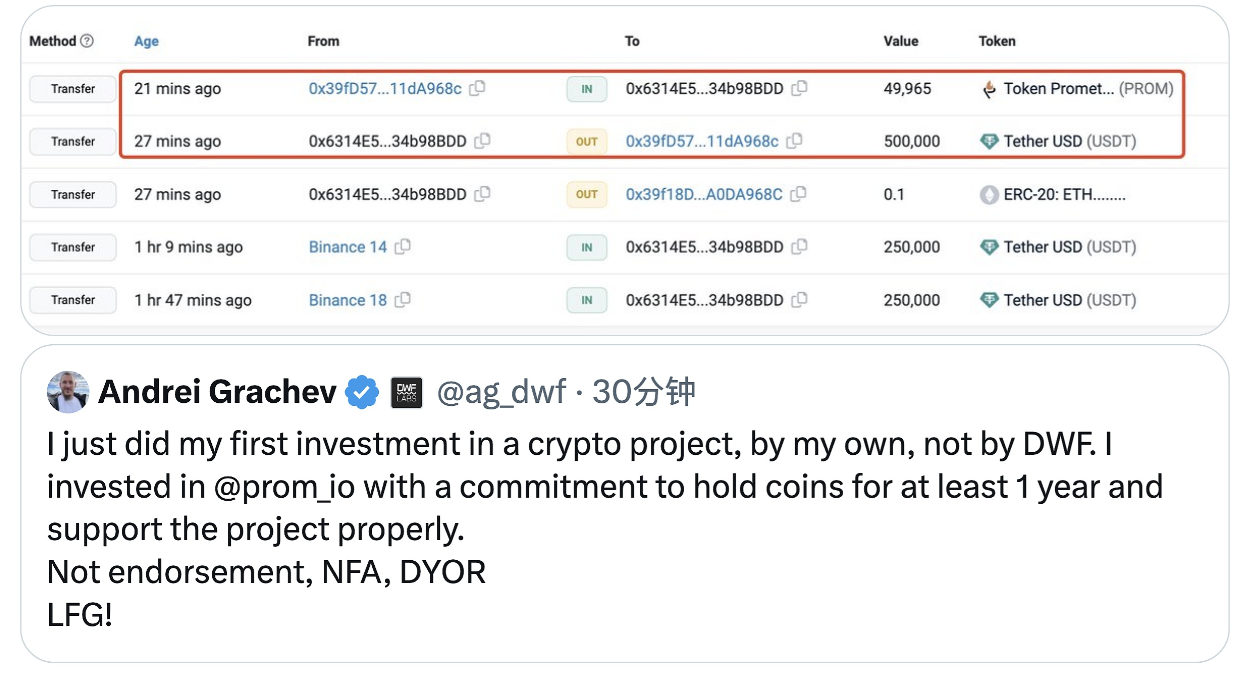The image size is (1241, 685).
Task: Open the Binance 18 address link
Action: click(x=347, y=300)
